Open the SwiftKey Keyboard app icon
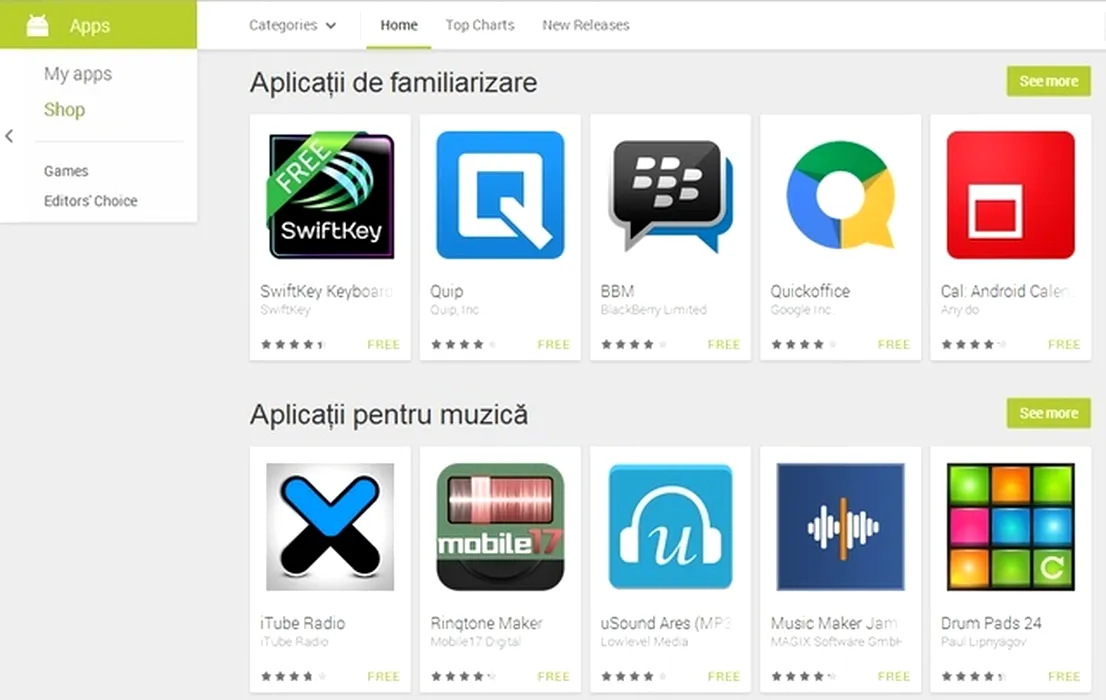The height and width of the screenshot is (700, 1106). point(330,195)
